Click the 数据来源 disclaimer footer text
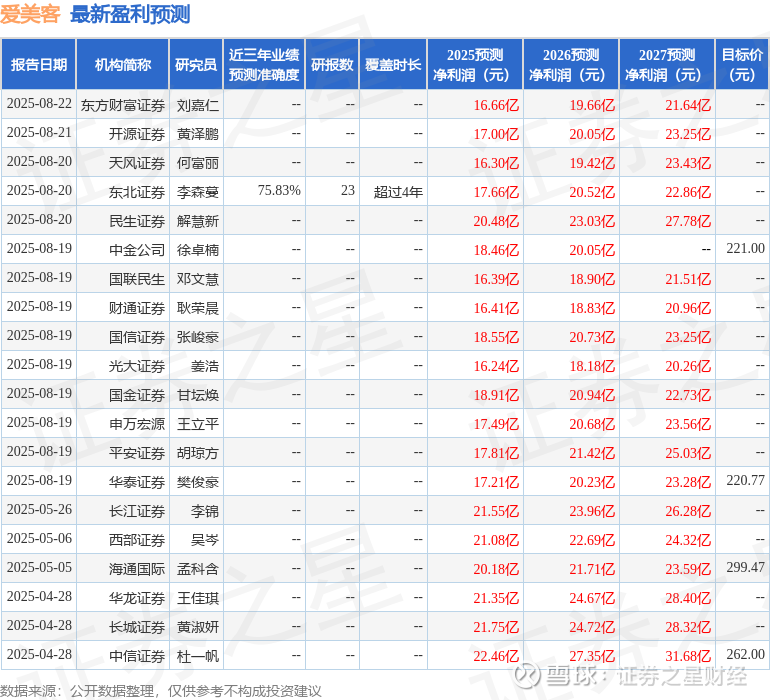The width and height of the screenshot is (770, 700). click(161, 691)
